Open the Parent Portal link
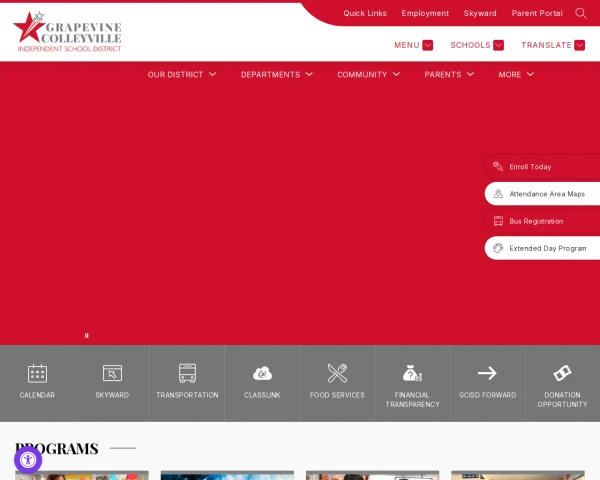 click(x=537, y=13)
